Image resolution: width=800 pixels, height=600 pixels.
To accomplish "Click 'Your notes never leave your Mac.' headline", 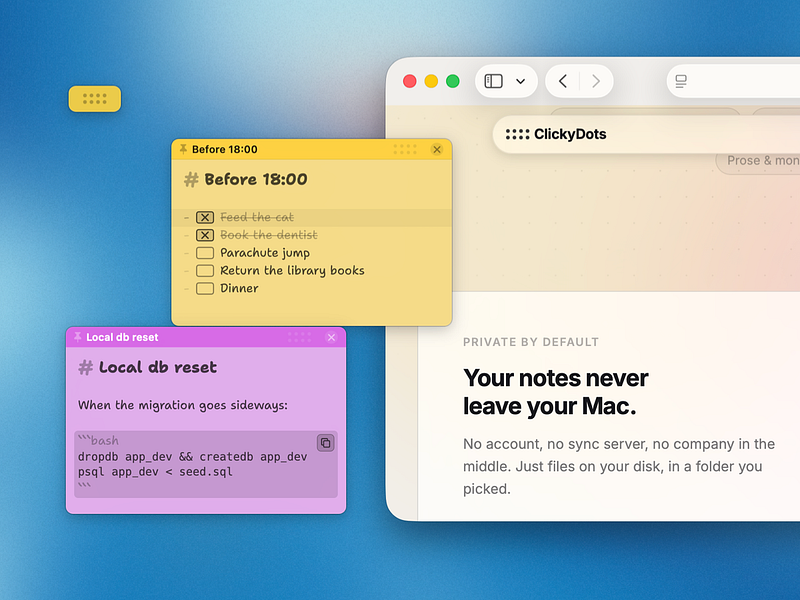I will click(x=556, y=392).
